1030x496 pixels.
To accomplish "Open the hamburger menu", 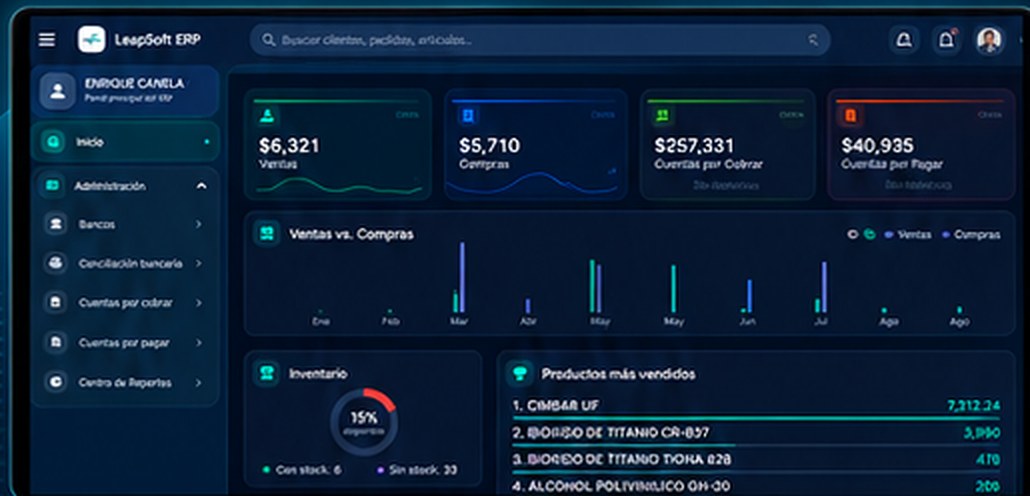I will [x=47, y=39].
